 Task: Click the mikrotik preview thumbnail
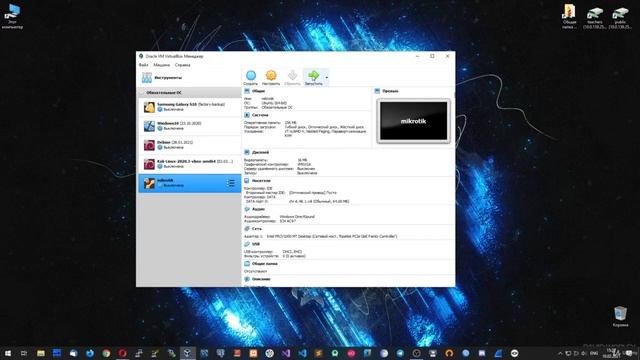(x=413, y=121)
